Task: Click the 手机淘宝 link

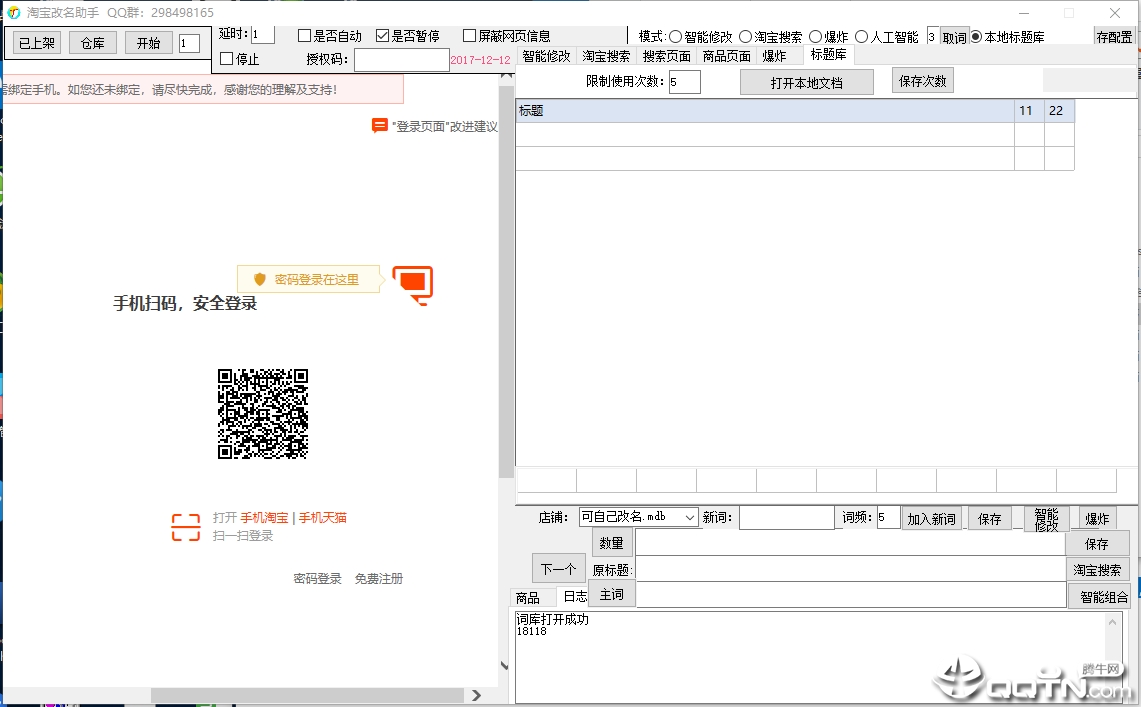Action: (264, 517)
